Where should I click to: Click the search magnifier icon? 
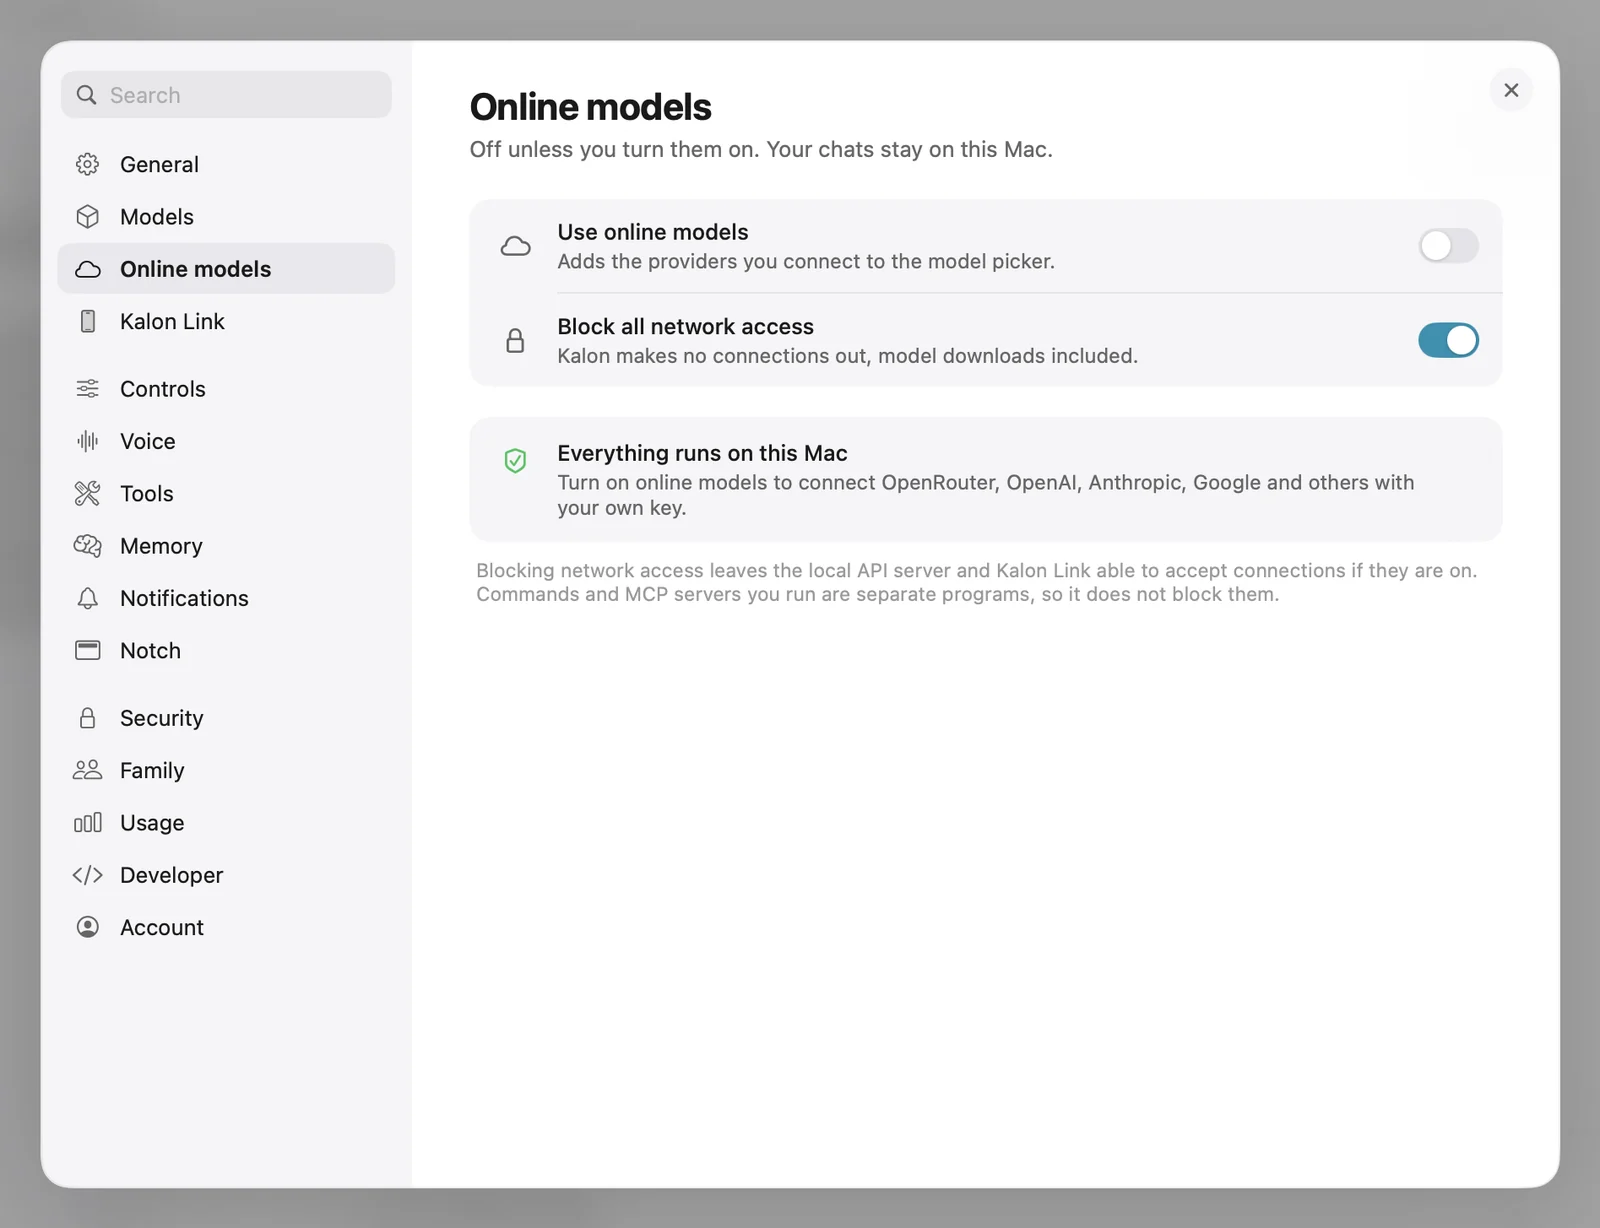(x=87, y=95)
